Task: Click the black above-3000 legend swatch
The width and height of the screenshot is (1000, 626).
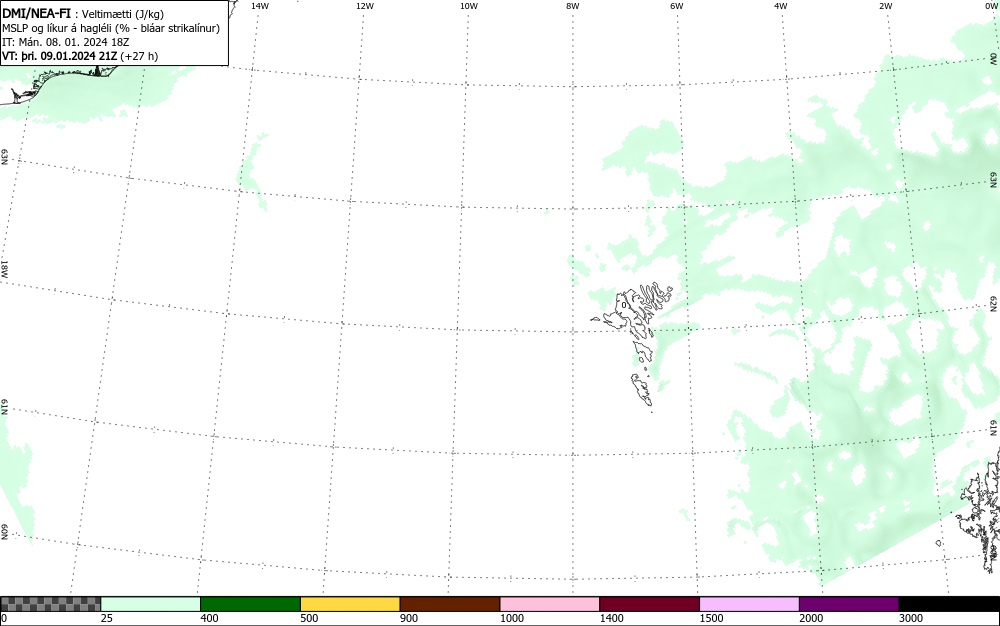Action: tap(949, 604)
